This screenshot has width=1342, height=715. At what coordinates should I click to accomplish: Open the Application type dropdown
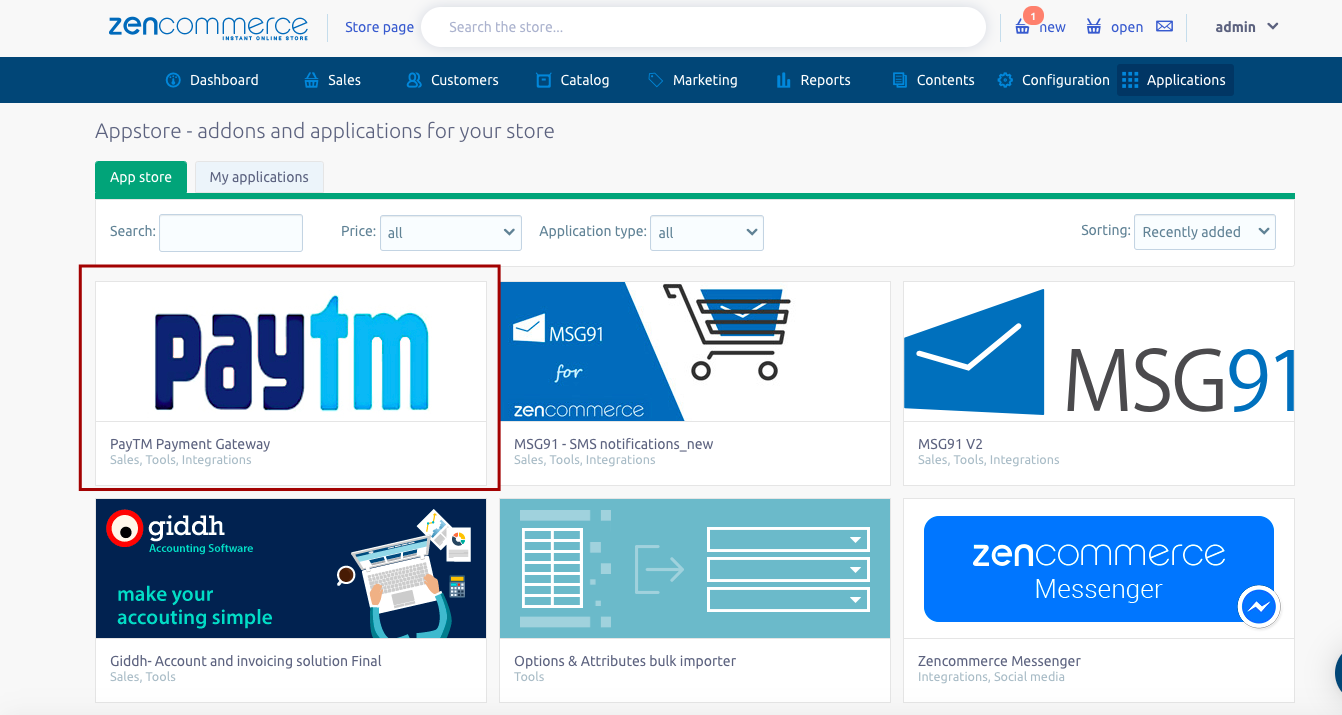point(707,232)
